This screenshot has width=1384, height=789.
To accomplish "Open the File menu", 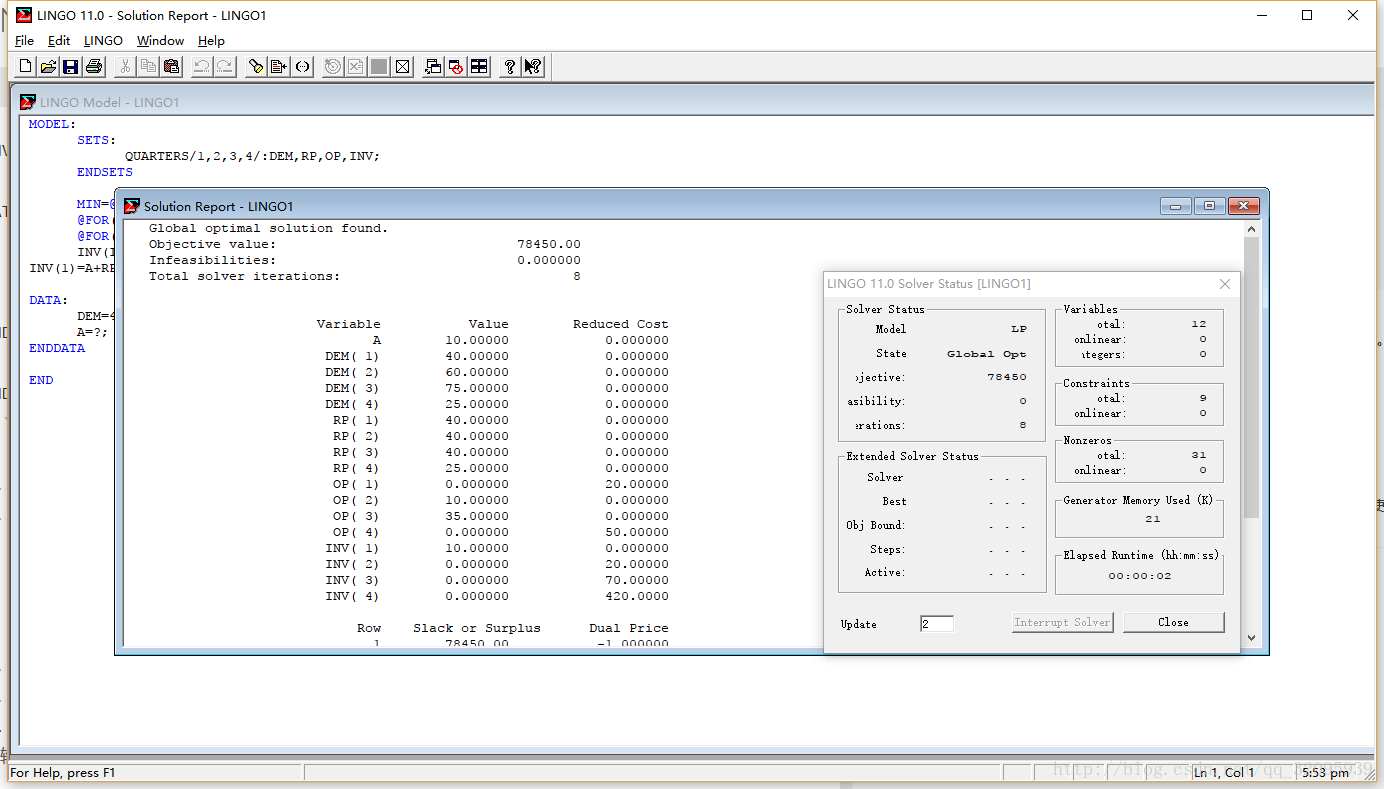I will [x=24, y=41].
